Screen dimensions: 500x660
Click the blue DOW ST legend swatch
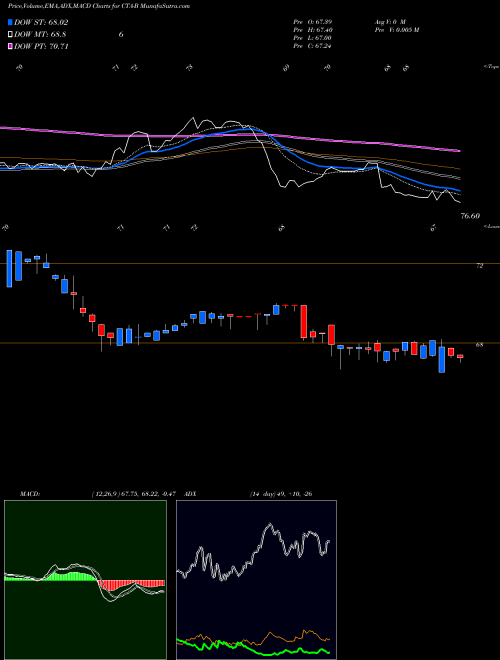(x=11, y=22)
